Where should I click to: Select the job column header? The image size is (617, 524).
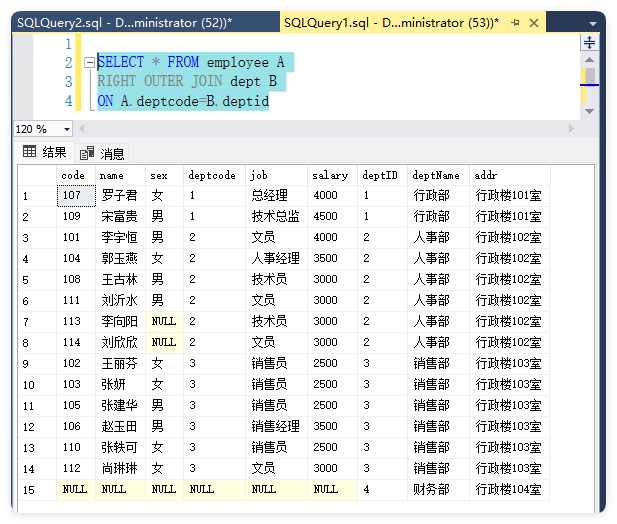point(276,175)
